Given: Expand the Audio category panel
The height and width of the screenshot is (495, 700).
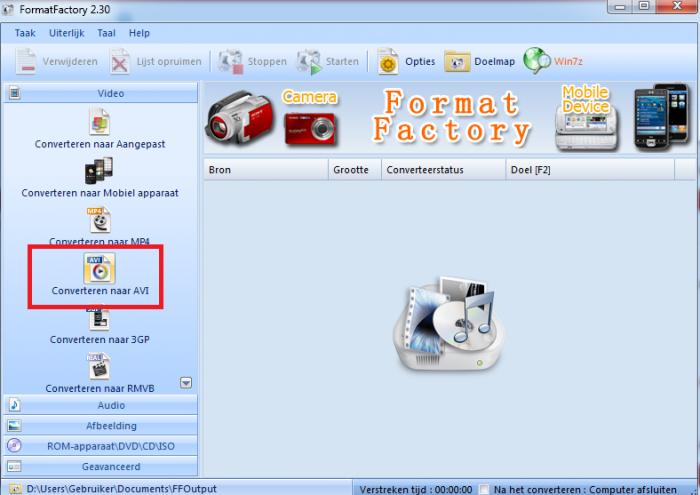Looking at the screenshot, I should point(100,405).
